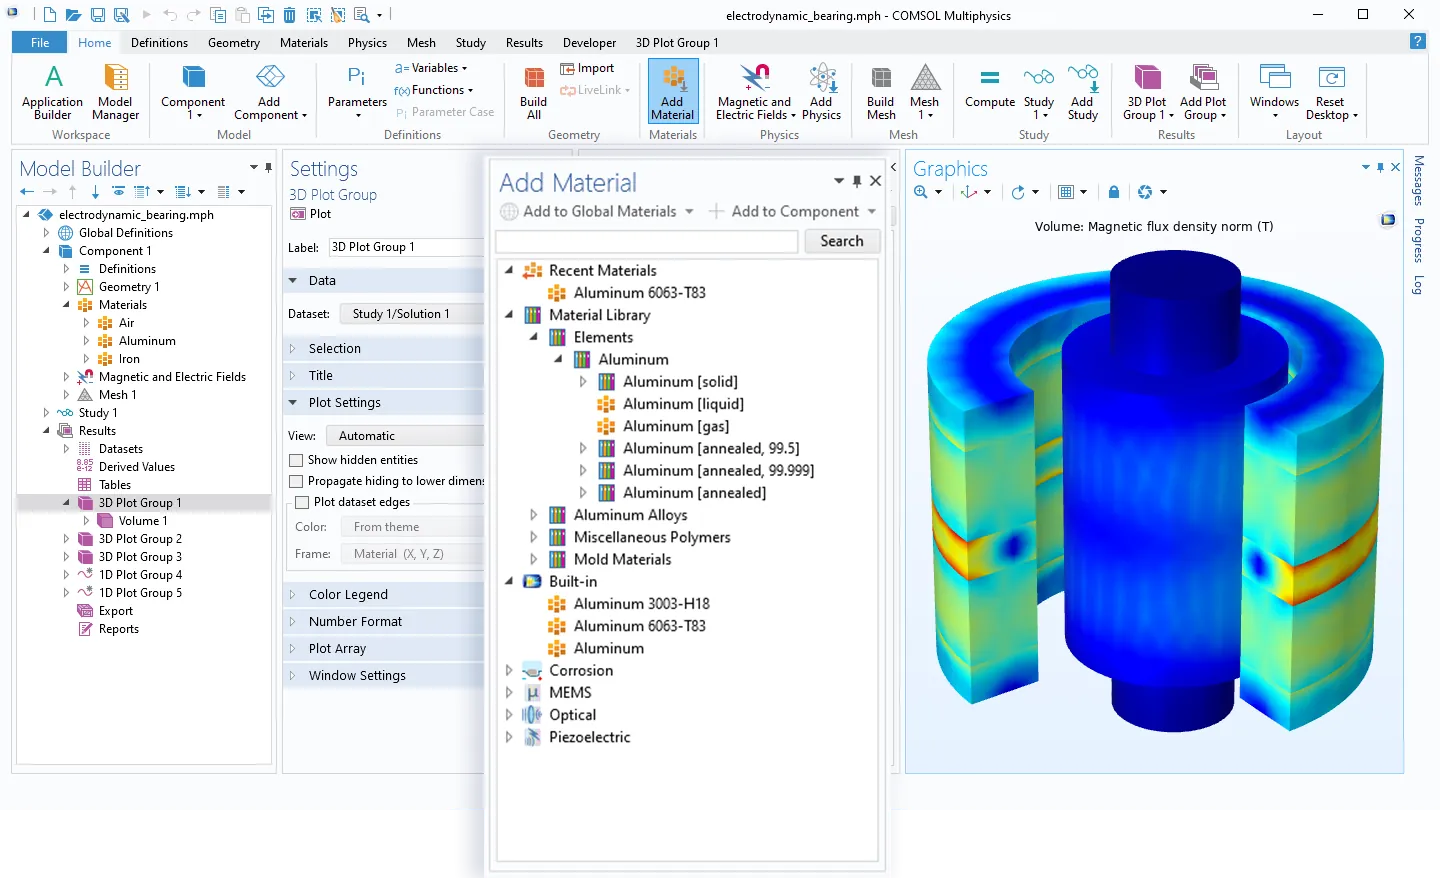Click the Search button in Add Material

tap(841, 241)
